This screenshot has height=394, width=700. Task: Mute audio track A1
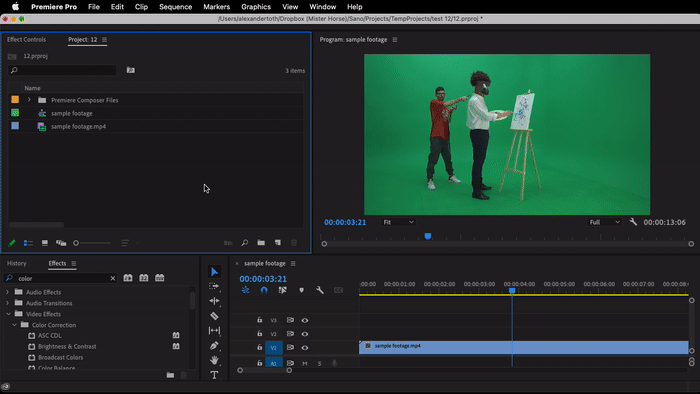[x=304, y=363]
